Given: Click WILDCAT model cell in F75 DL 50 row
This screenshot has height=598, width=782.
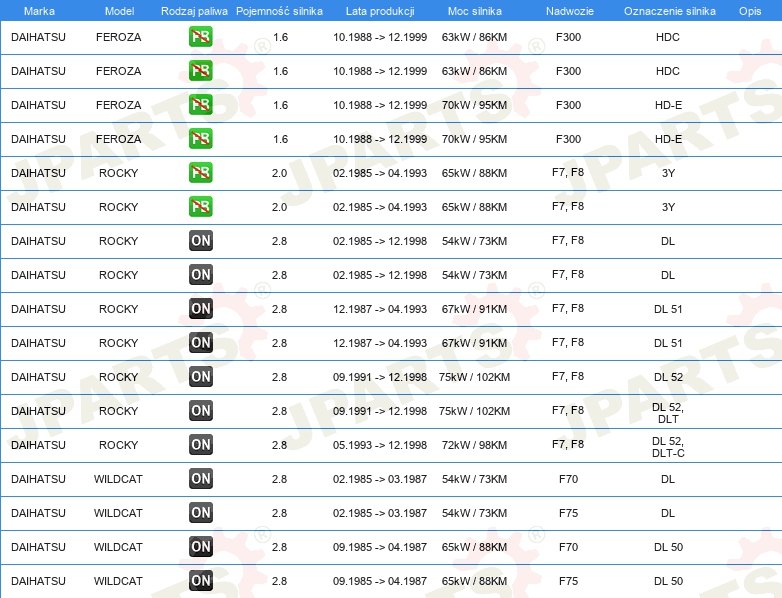Looking at the screenshot, I should click(x=118, y=581).
